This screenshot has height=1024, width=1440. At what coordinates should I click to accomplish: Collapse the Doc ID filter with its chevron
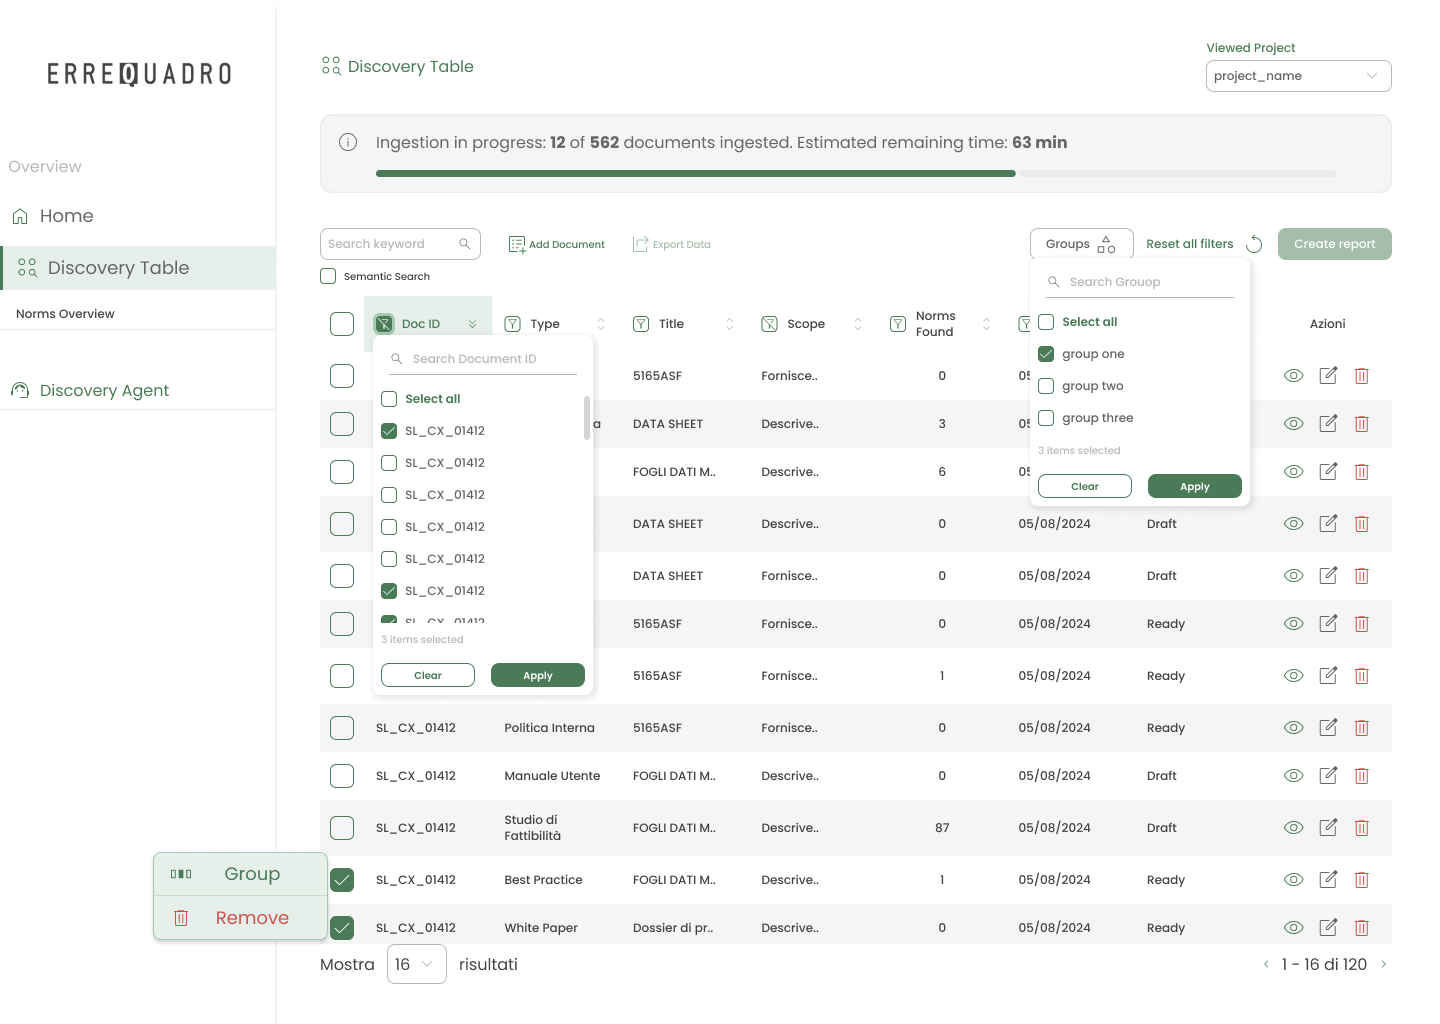[472, 323]
